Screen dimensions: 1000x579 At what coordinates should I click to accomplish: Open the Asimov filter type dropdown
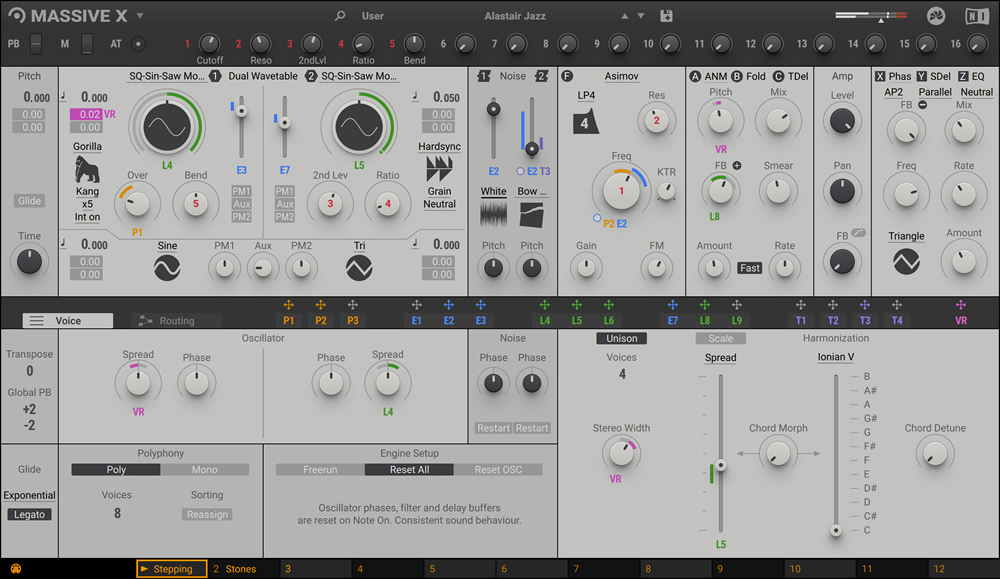coord(621,76)
